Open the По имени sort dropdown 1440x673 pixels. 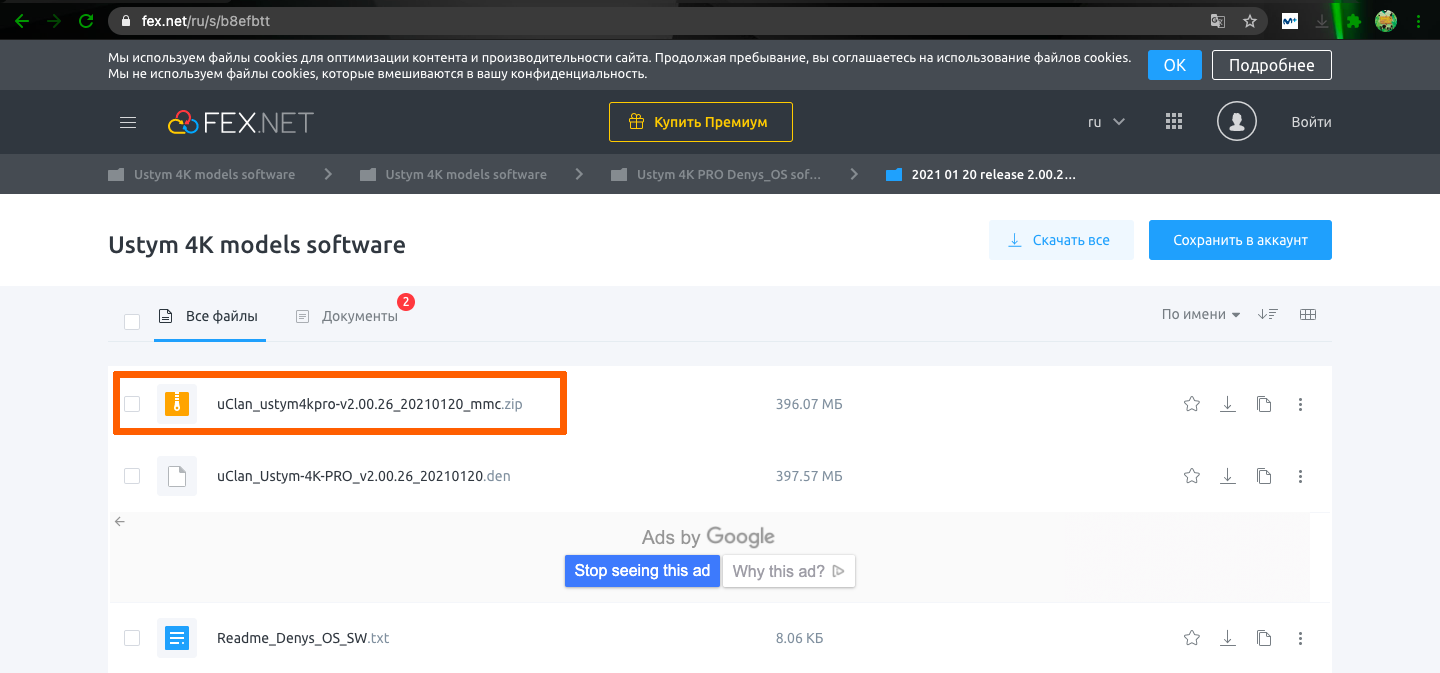[x=1200, y=315]
